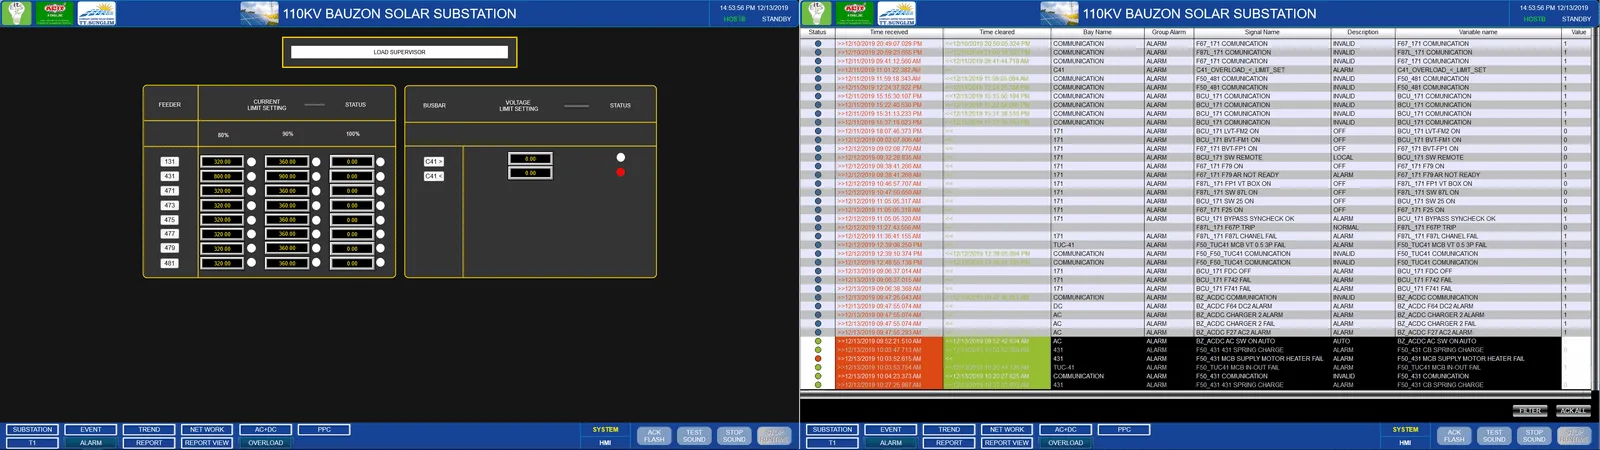This screenshot has height=450, width=1600.
Task: Sort alarms by Time received column
Action: click(x=889, y=32)
